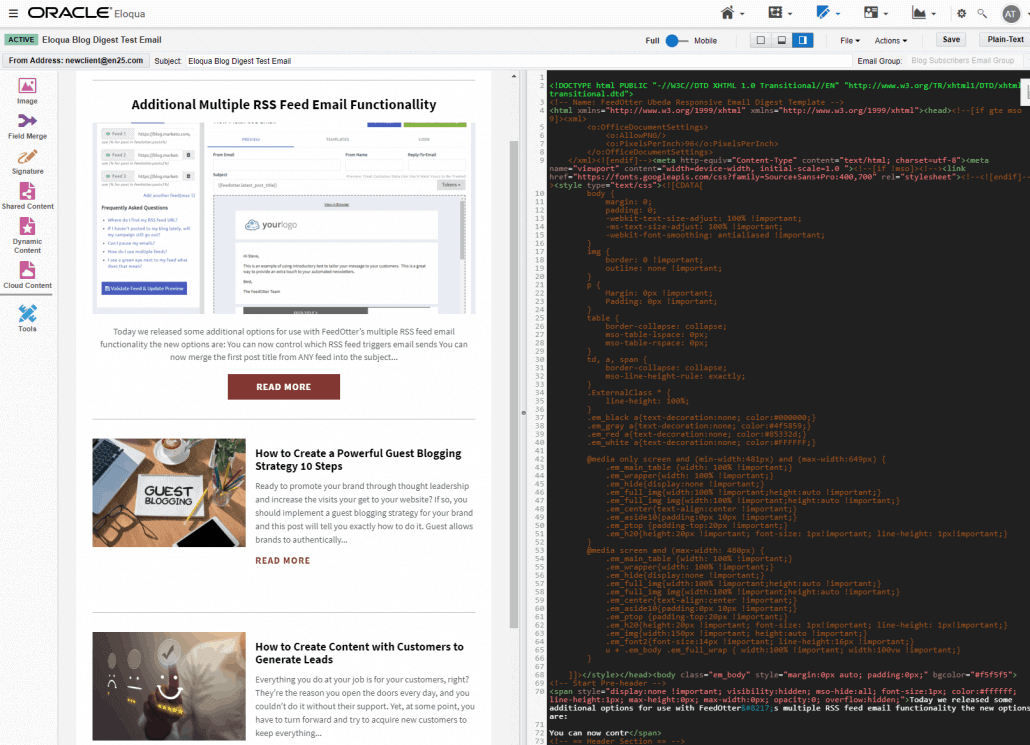
Task: Open the AT user avatar menu
Action: [x=1010, y=13]
